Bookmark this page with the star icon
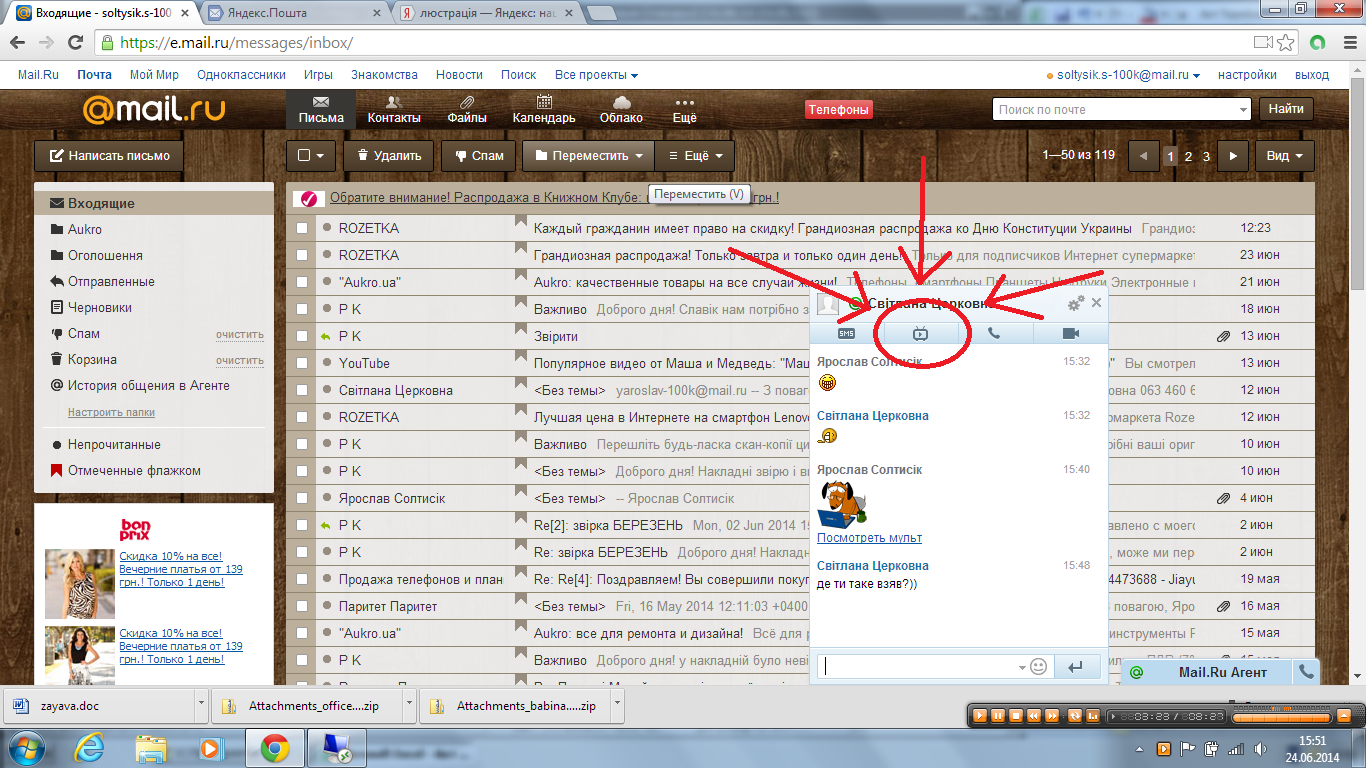 1286,43
